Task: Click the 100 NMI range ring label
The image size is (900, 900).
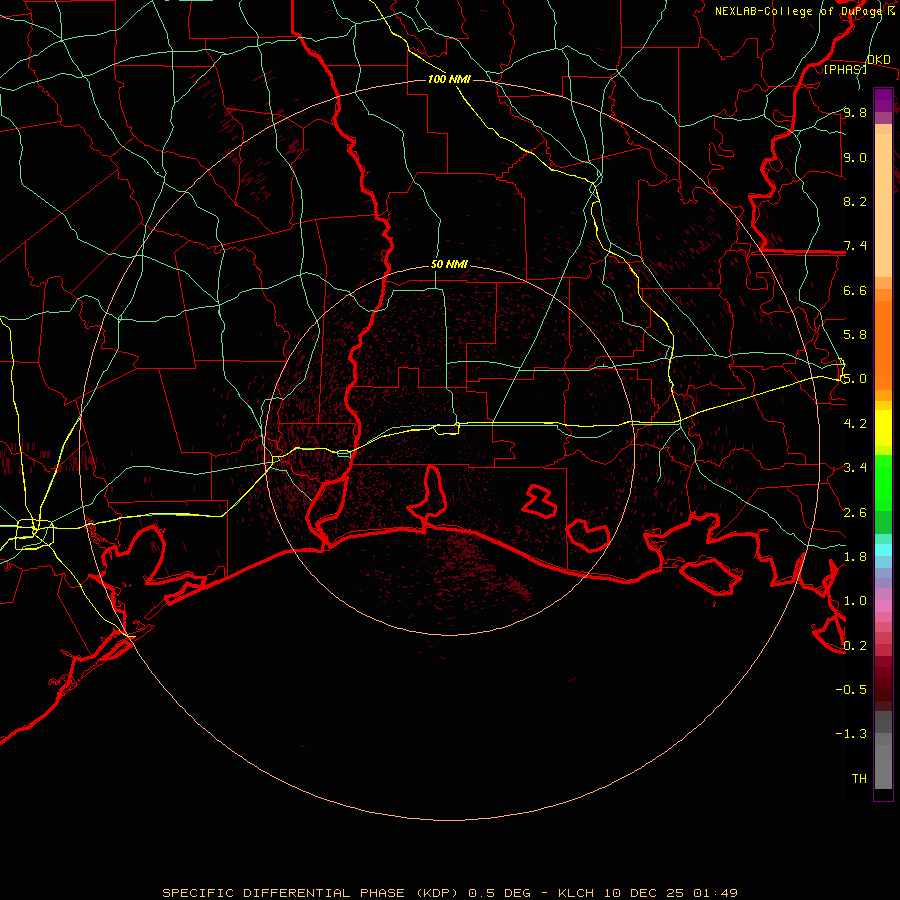Action: pos(449,79)
